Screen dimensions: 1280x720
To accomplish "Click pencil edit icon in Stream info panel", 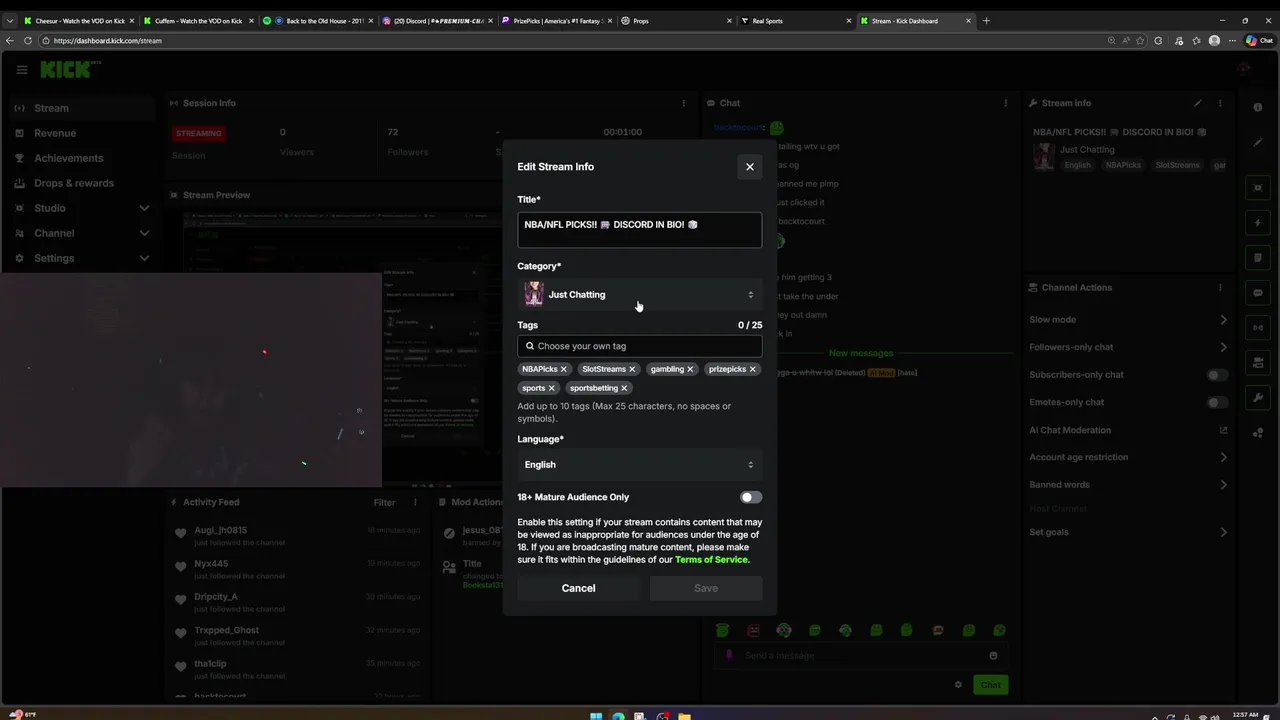I will [x=1197, y=103].
